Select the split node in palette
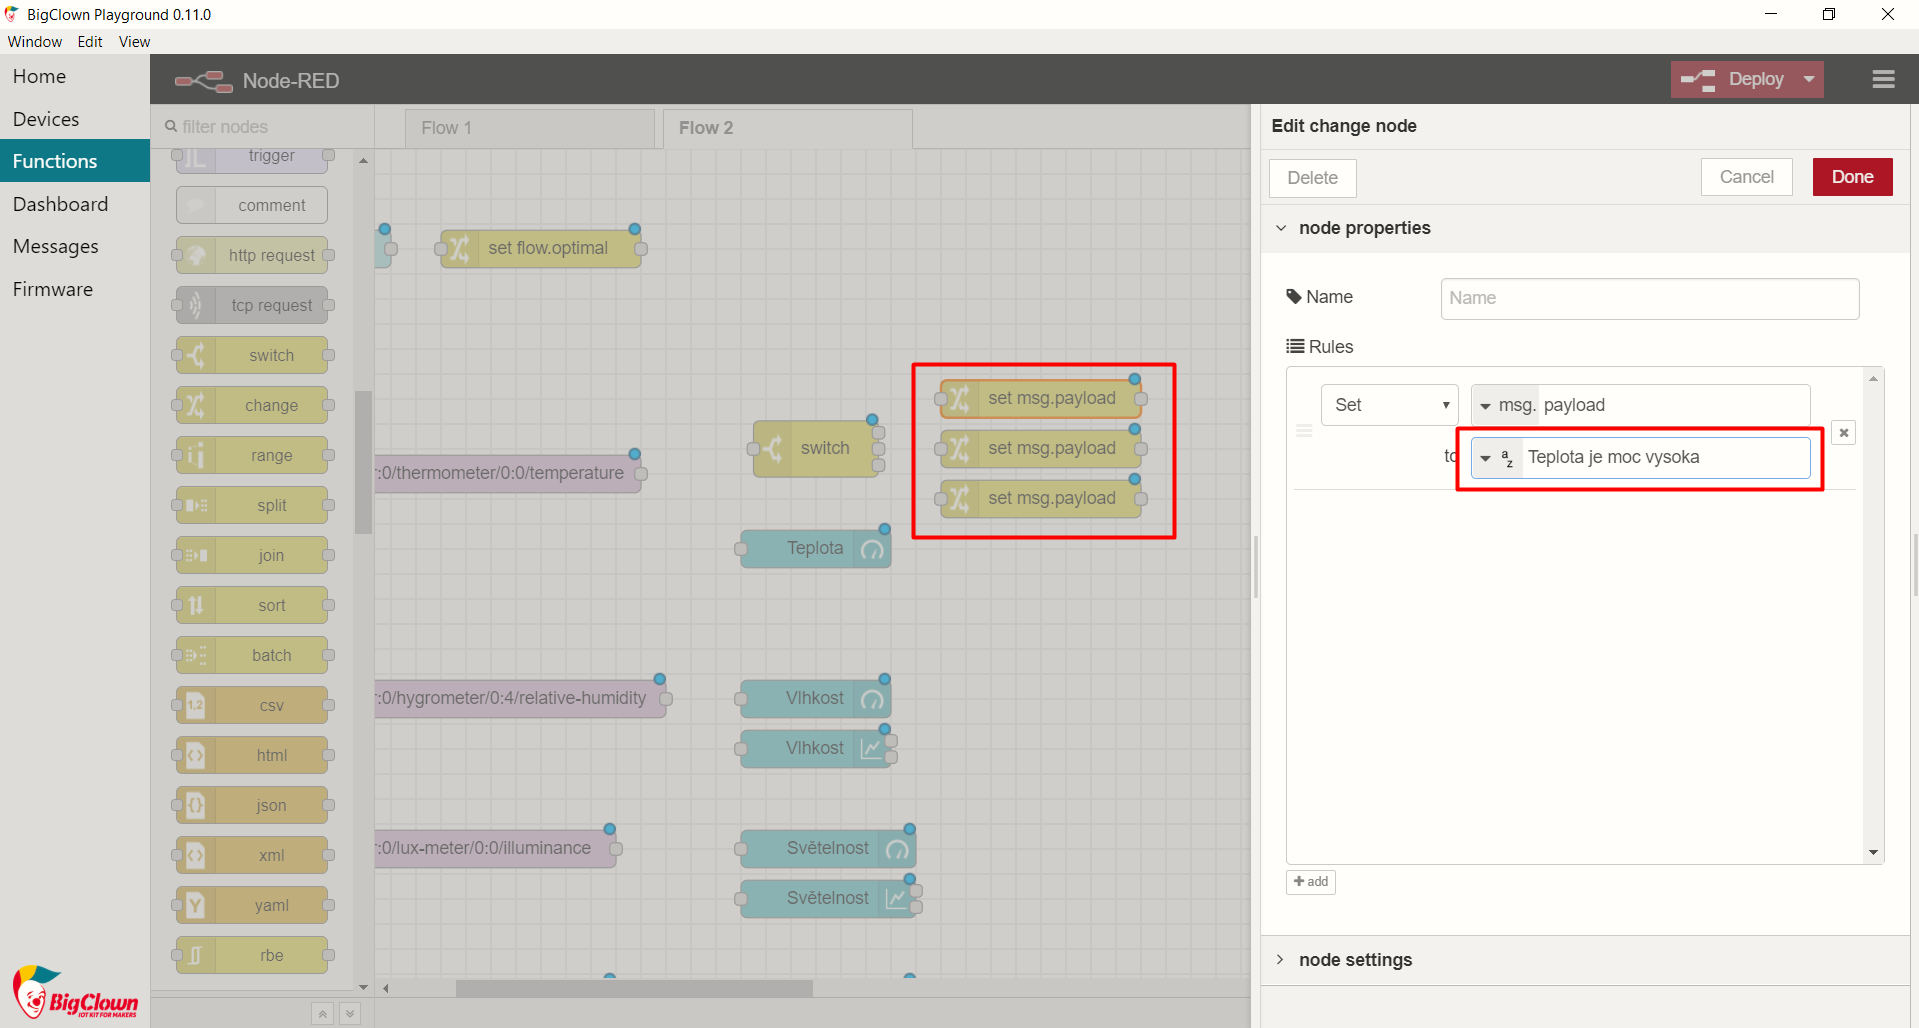The image size is (1919, 1028). (x=252, y=505)
